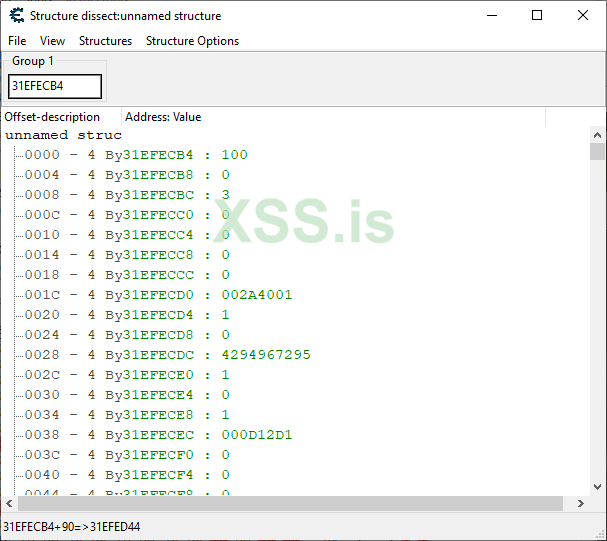The image size is (607, 541).
Task: Open the Structure Options menu
Action: 192,41
